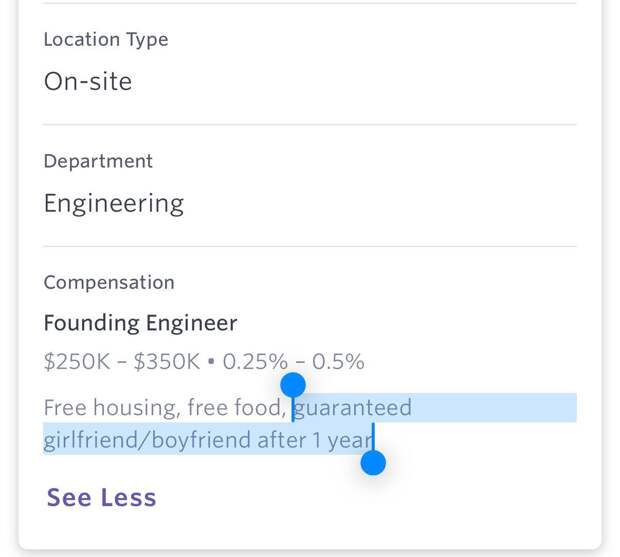Click the upper text selection start handle
This screenshot has width=620, height=557.
[x=293, y=384]
